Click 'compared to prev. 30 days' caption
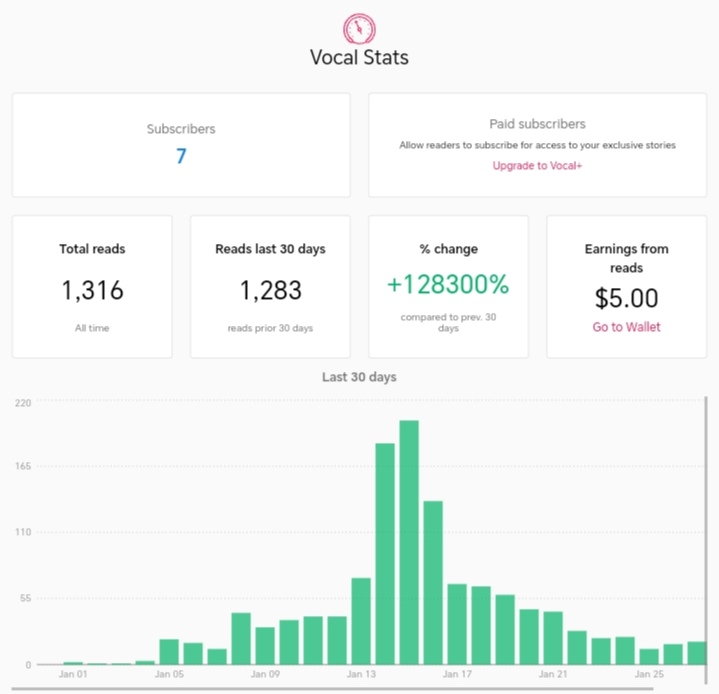 [448, 322]
